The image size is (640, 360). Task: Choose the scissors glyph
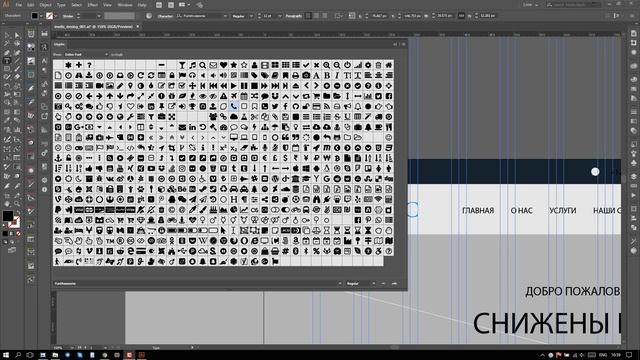(254, 117)
